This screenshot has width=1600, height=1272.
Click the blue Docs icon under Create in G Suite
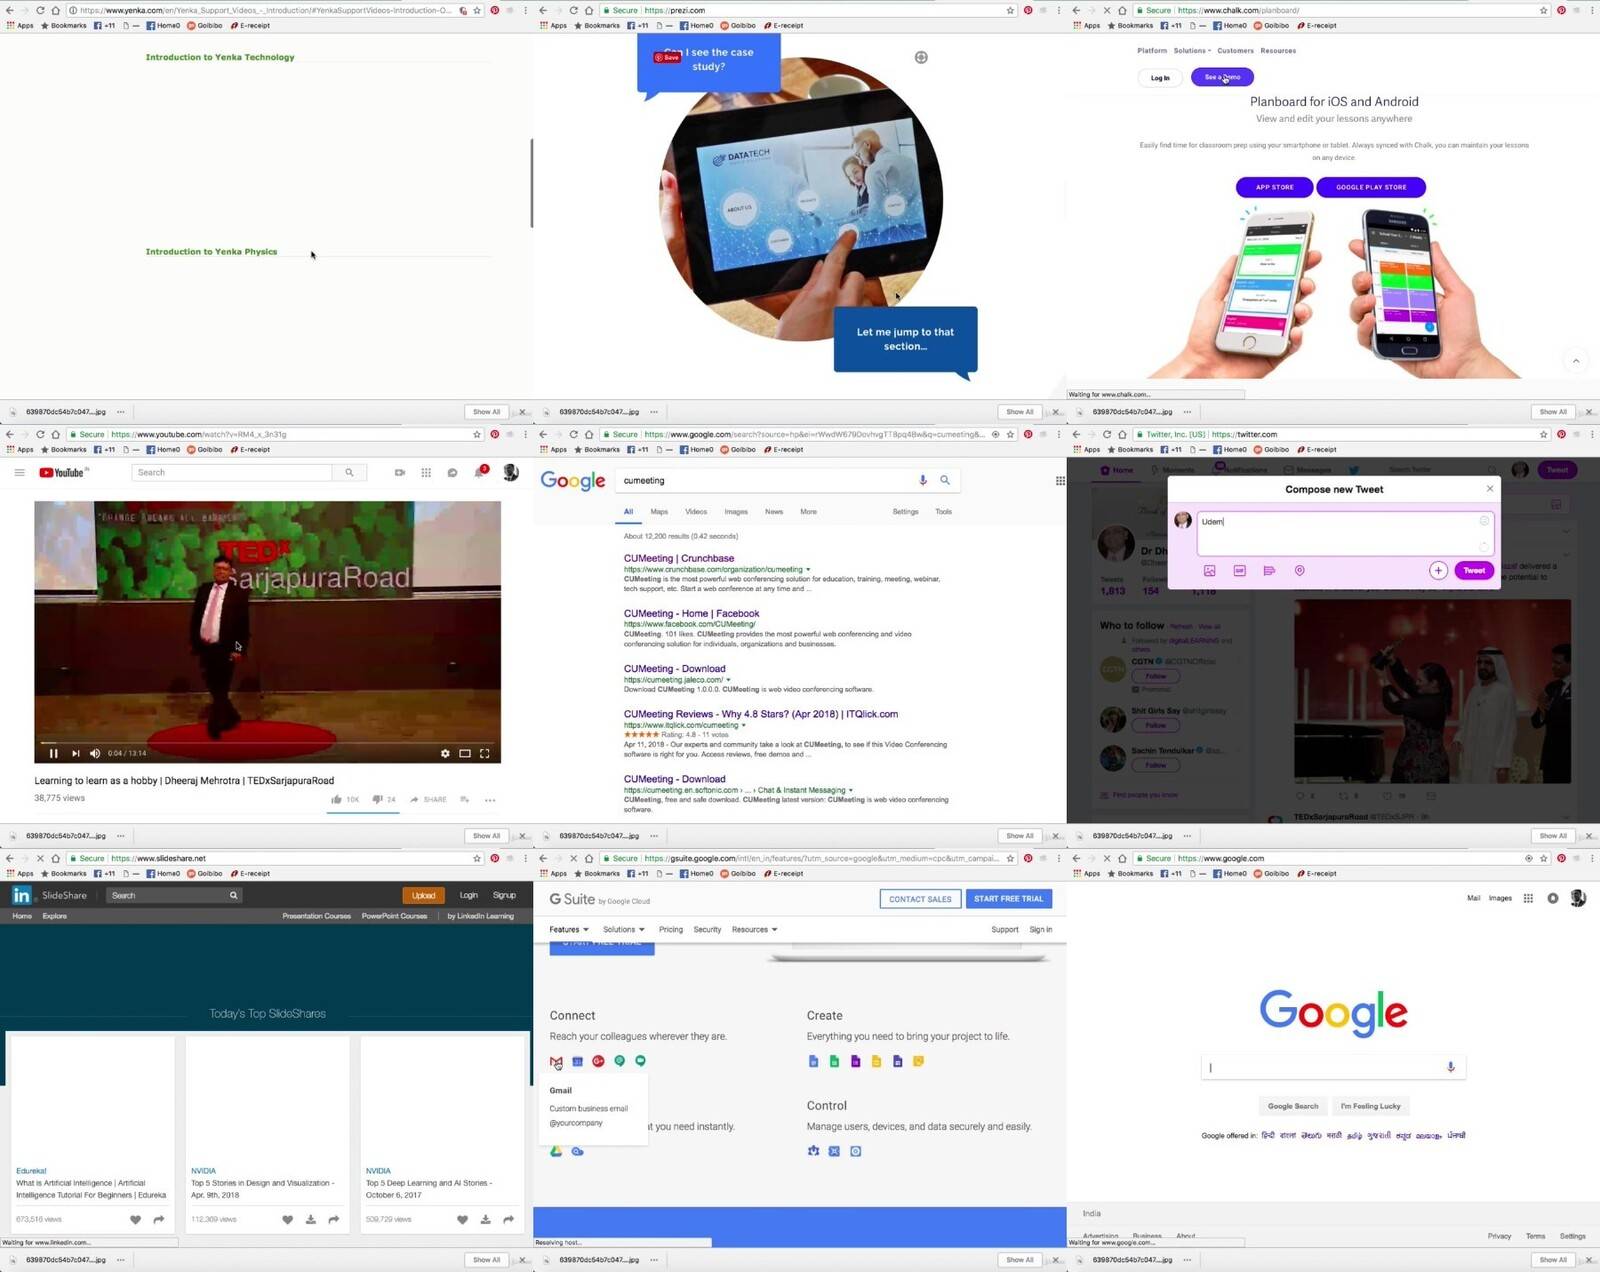[x=813, y=1061]
